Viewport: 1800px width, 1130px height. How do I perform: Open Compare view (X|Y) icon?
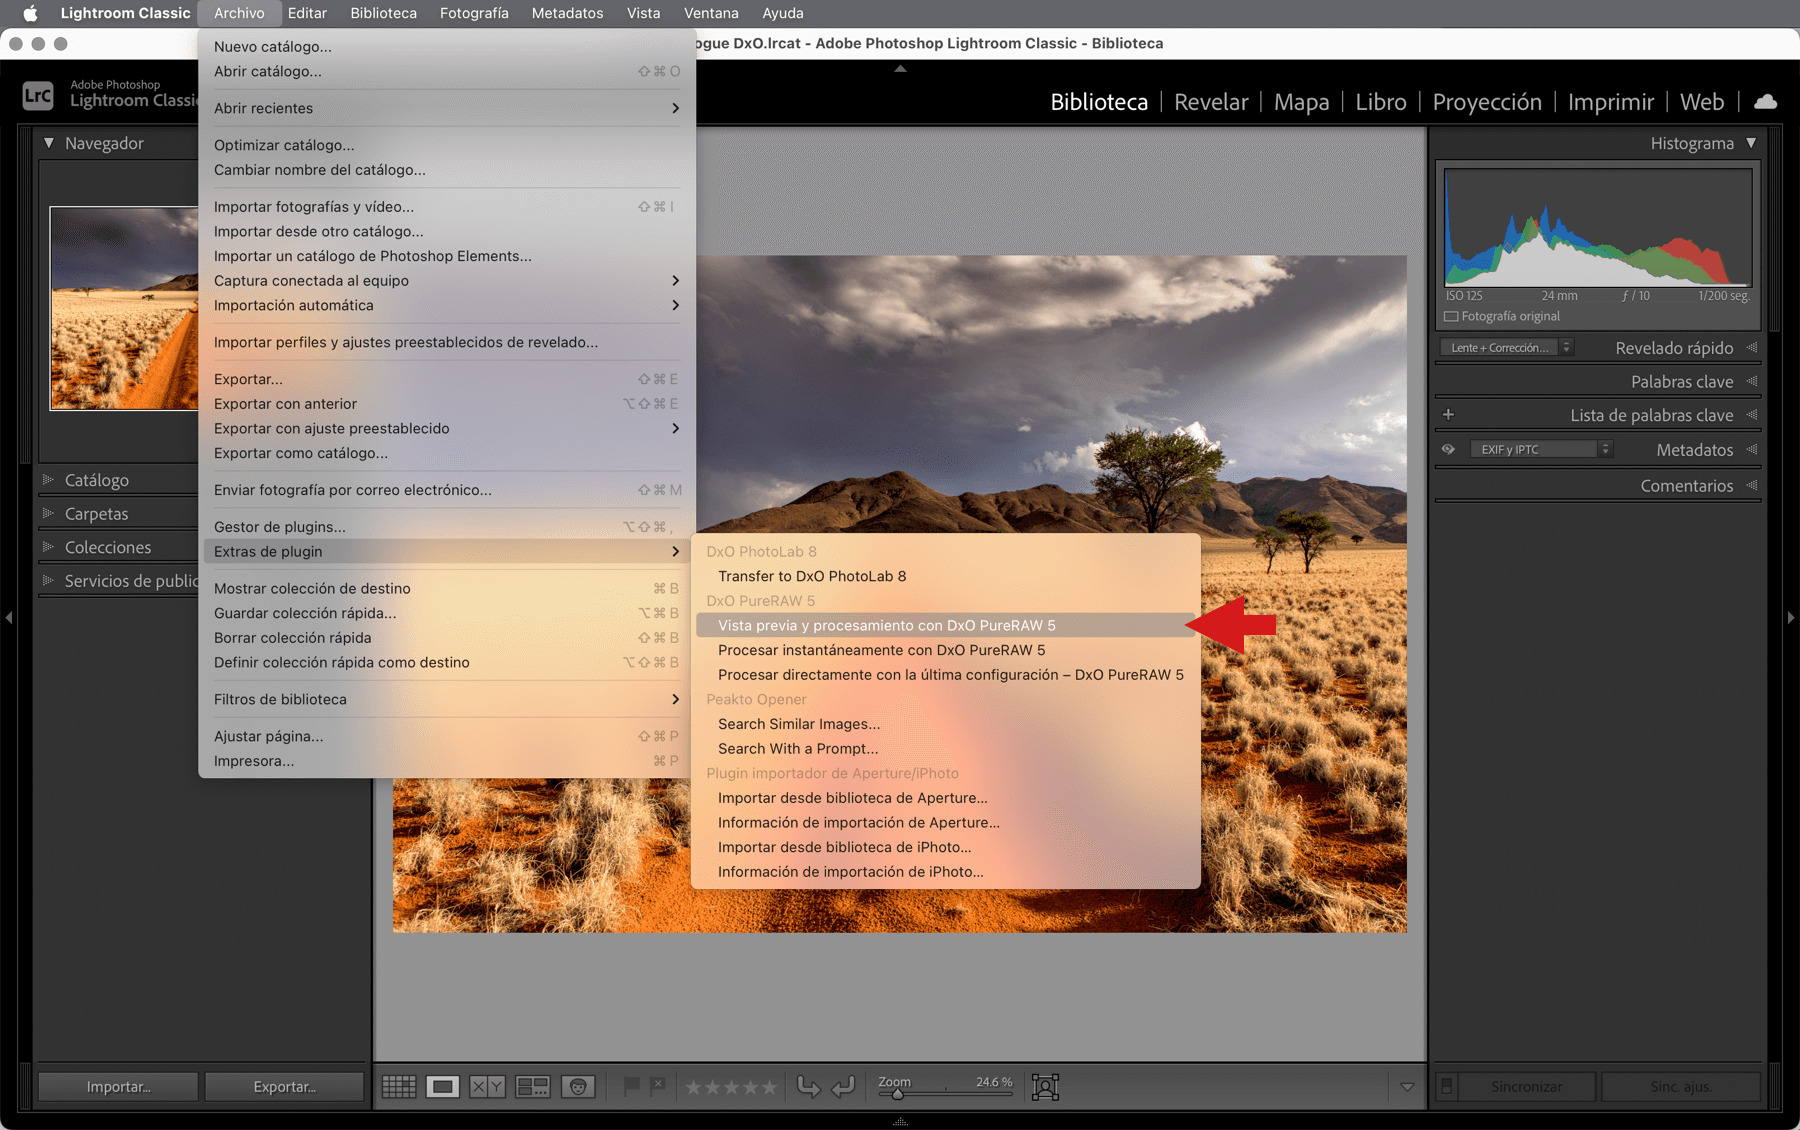487,1086
